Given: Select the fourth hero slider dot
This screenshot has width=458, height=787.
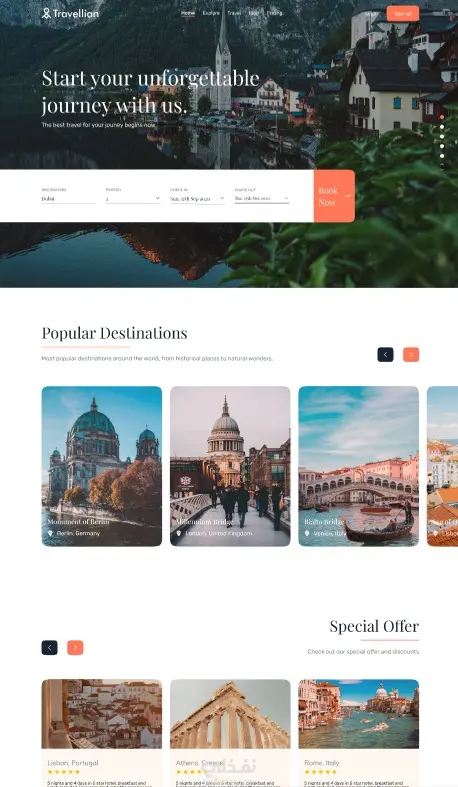Looking at the screenshot, I should click(442, 146).
